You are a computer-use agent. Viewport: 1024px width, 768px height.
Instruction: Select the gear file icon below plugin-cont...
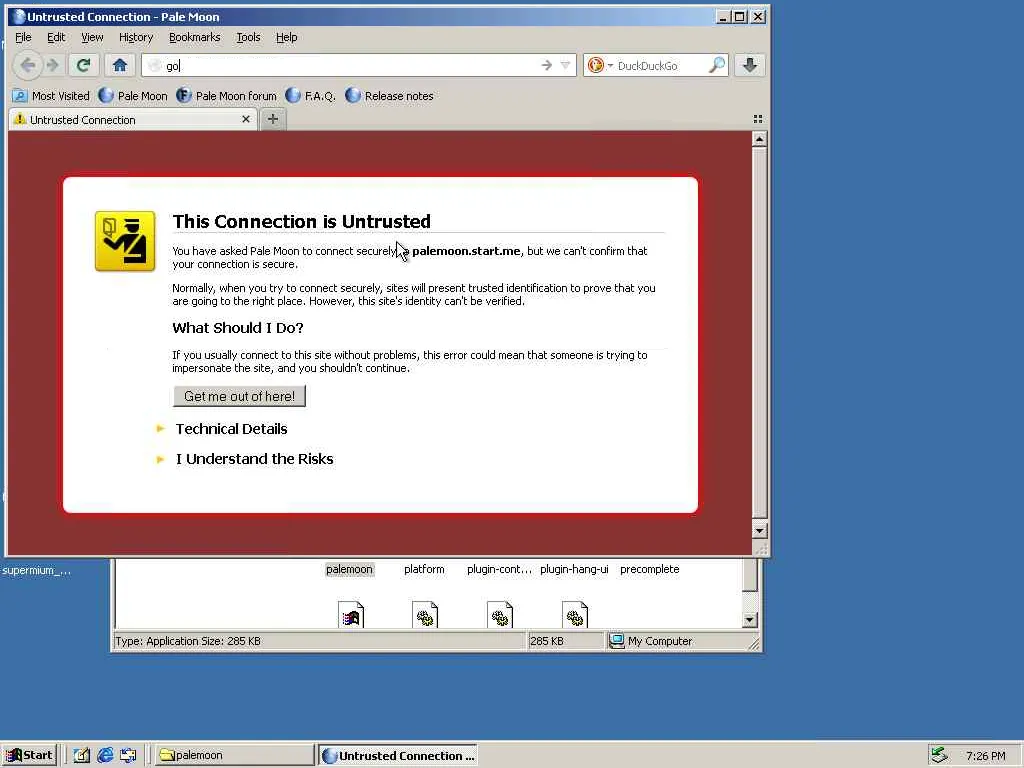pyautogui.click(x=500, y=615)
